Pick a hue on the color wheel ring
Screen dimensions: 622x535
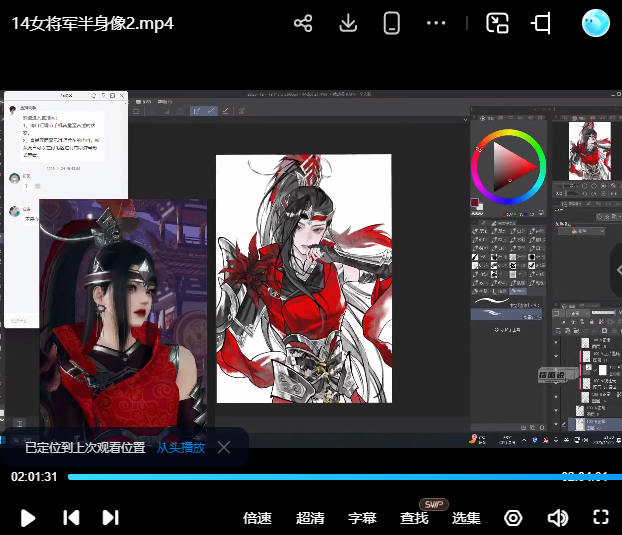tap(508, 167)
